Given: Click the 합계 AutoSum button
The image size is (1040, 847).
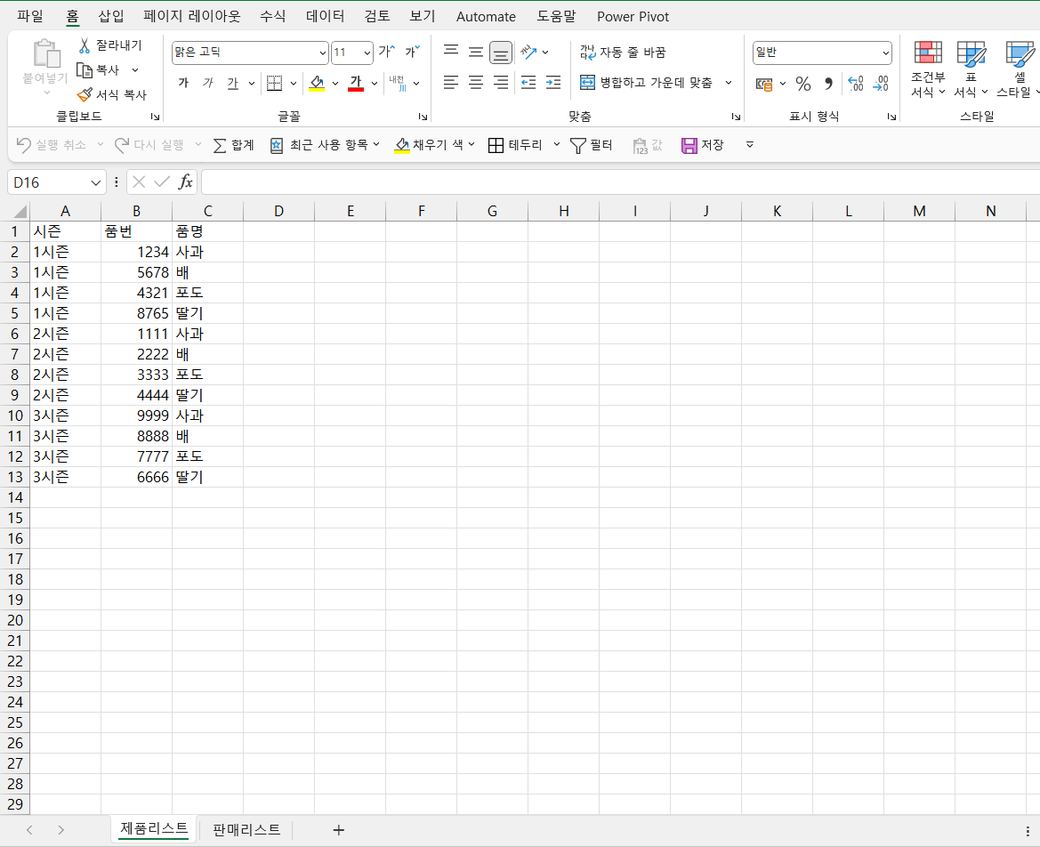Looking at the screenshot, I should tap(234, 146).
